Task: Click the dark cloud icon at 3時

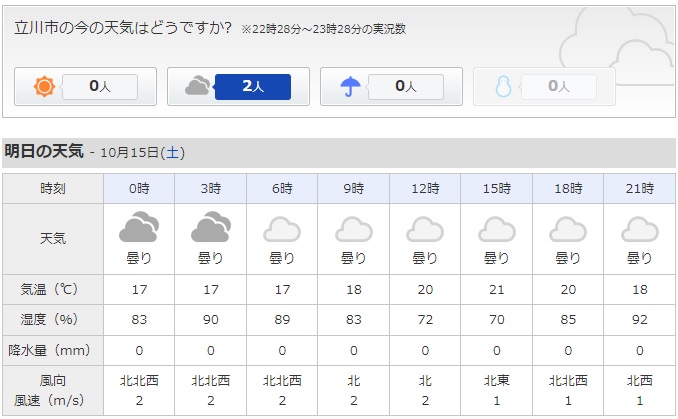Action: click(211, 227)
